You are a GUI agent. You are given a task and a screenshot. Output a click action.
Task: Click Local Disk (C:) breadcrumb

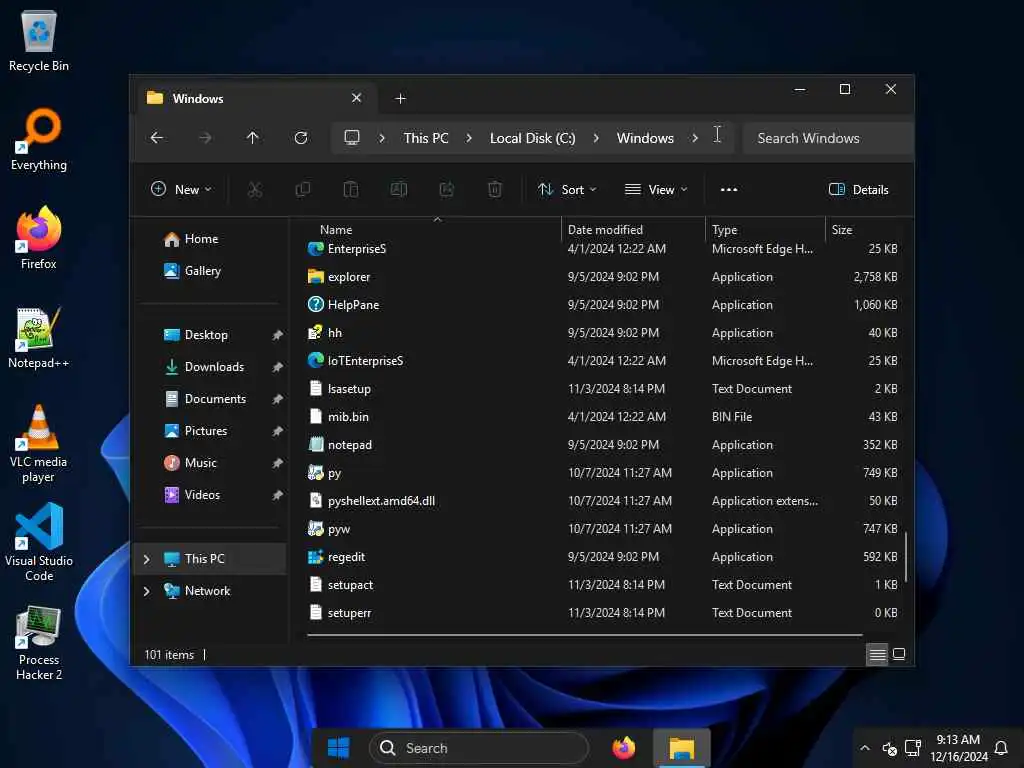click(x=532, y=138)
